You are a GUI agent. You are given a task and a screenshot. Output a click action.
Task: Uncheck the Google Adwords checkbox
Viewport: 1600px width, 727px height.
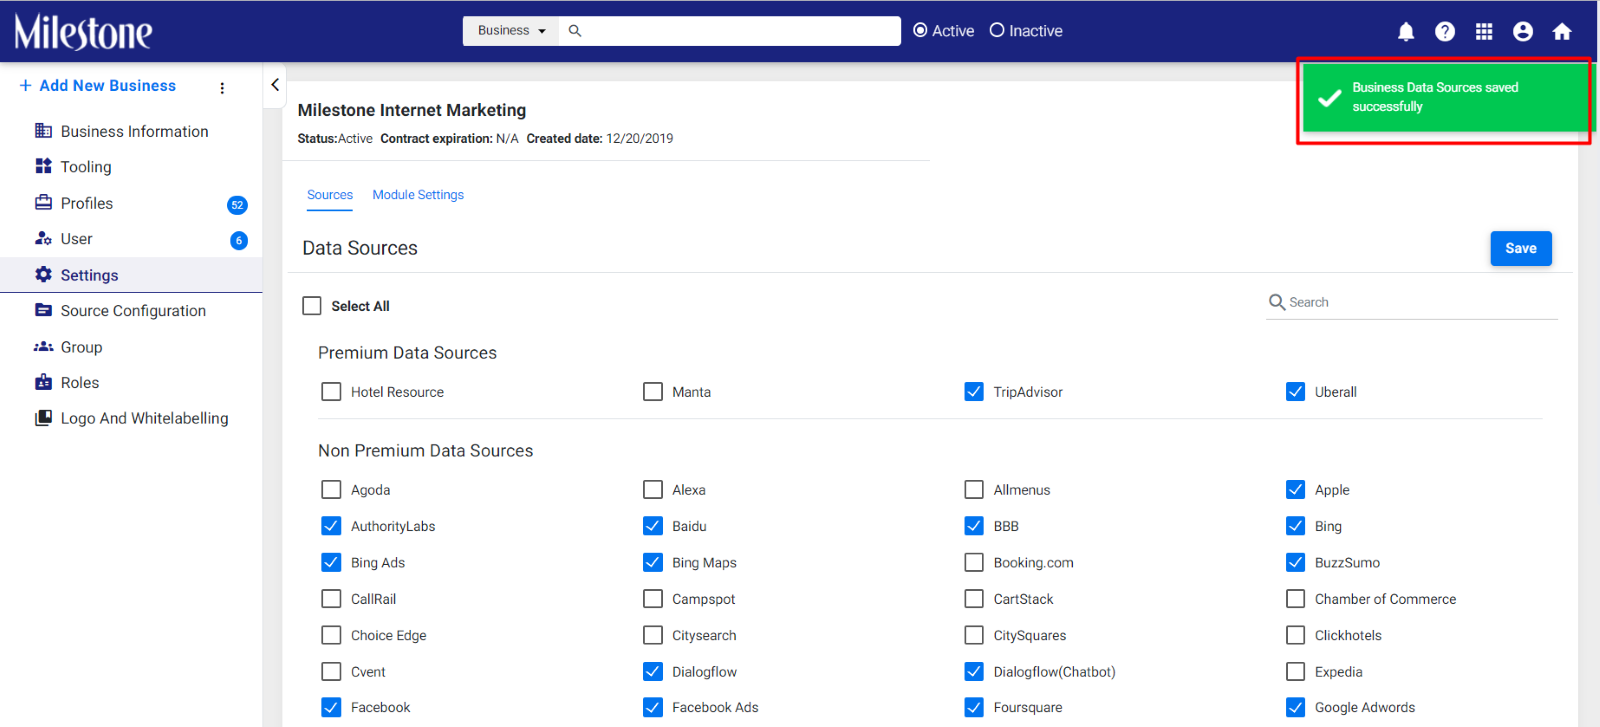point(1295,708)
